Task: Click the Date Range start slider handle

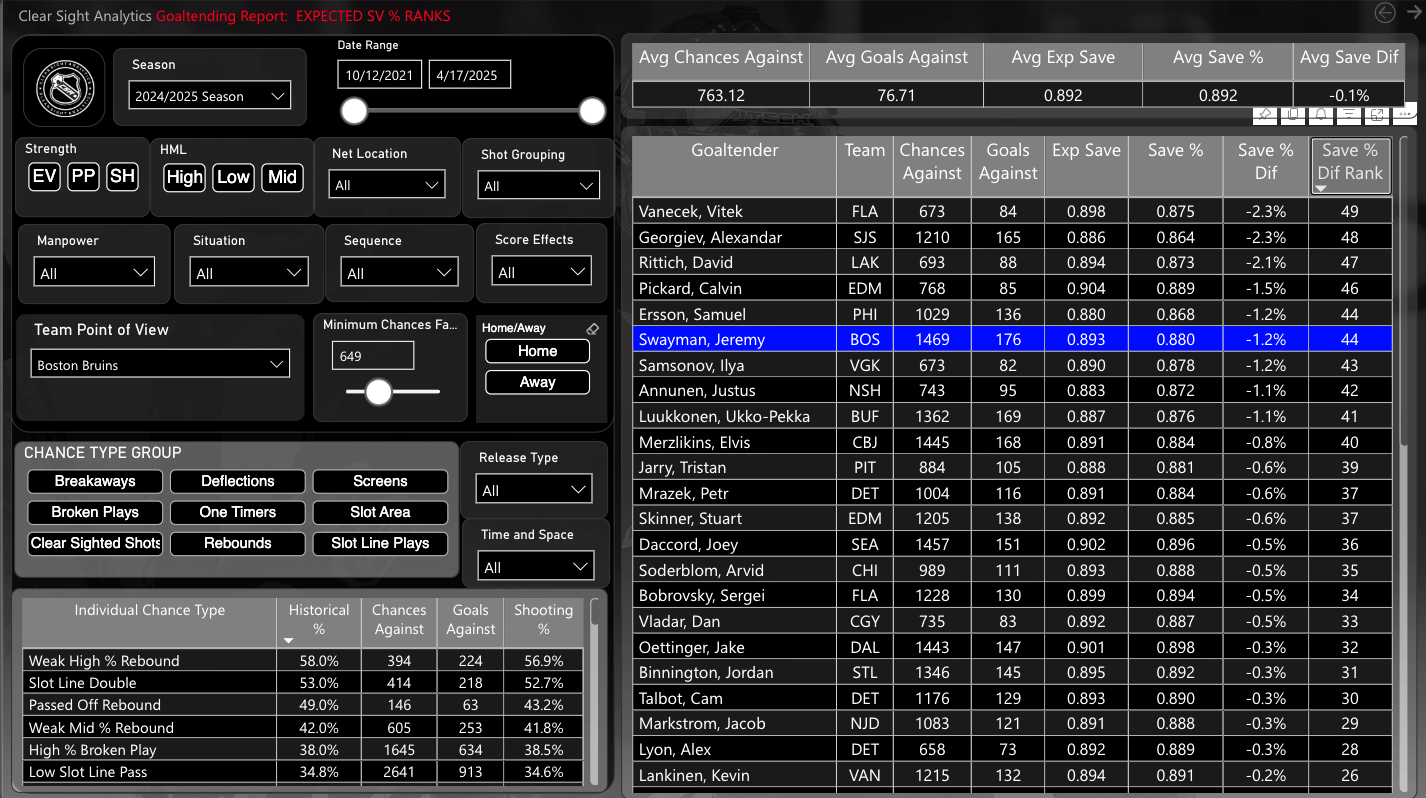Action: click(x=354, y=110)
